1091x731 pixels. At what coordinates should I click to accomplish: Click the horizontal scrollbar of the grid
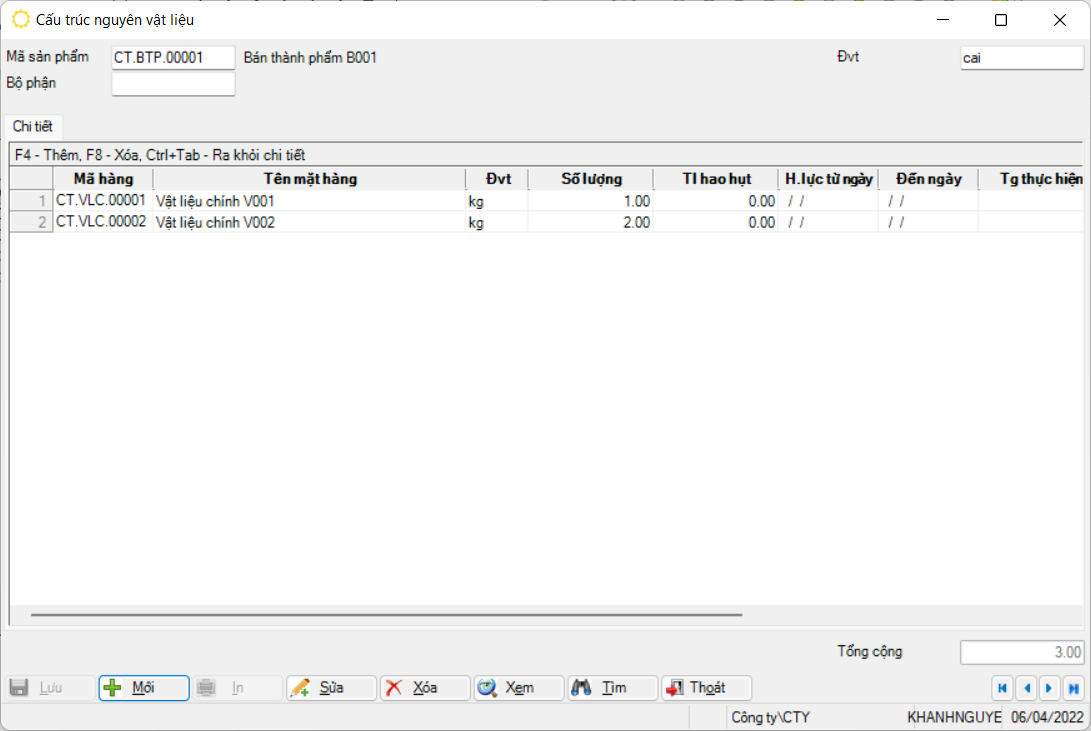tap(386, 615)
